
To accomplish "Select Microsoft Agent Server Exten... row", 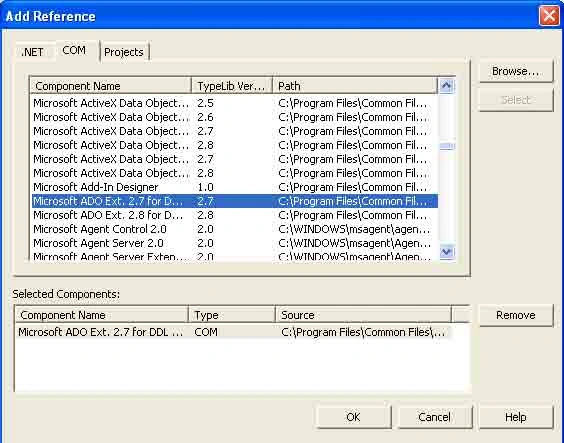I will (x=235, y=256).
